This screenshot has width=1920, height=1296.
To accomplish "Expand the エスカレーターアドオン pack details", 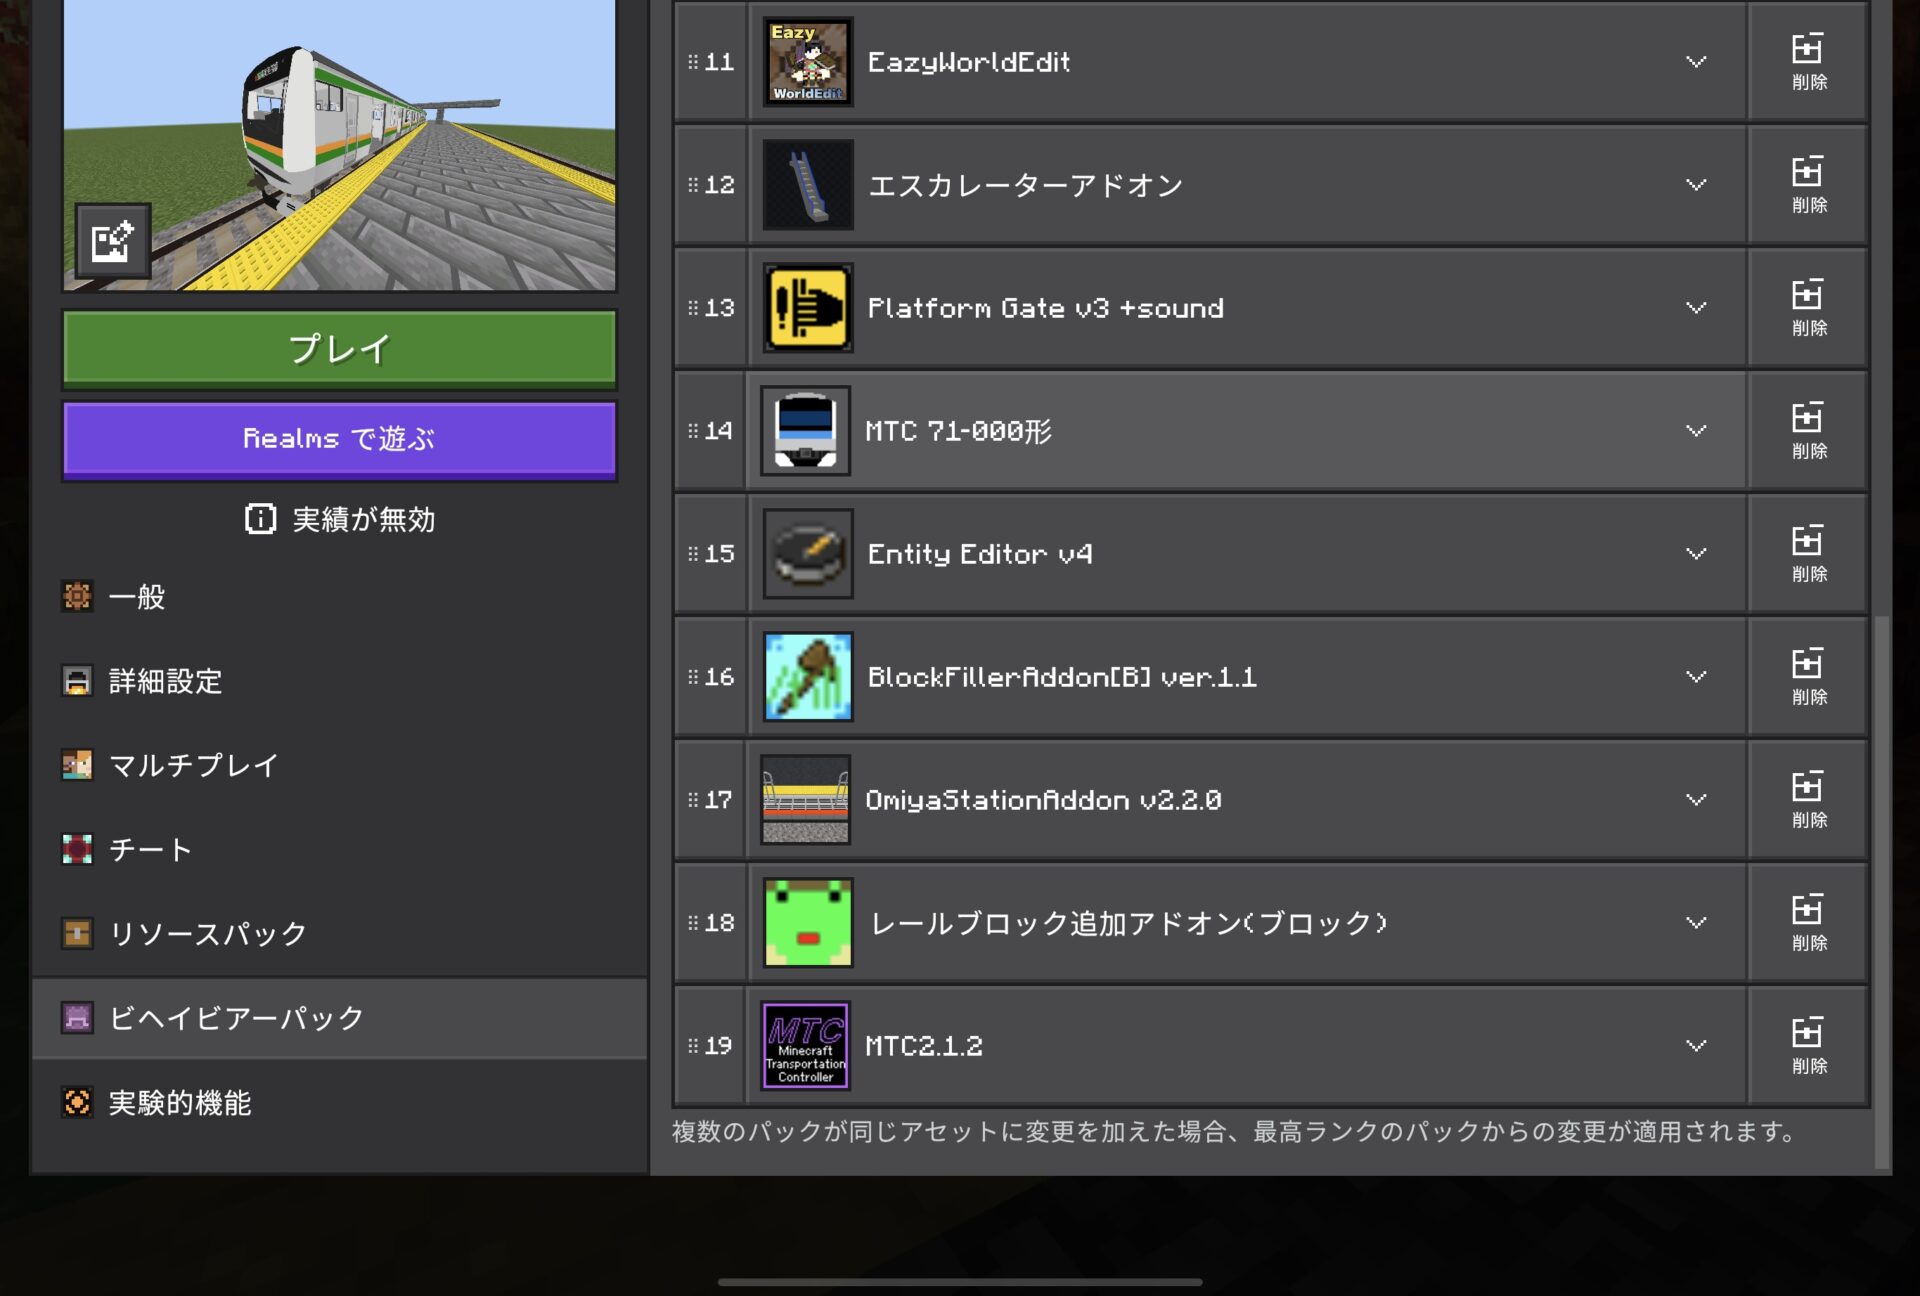I will pos(1696,185).
